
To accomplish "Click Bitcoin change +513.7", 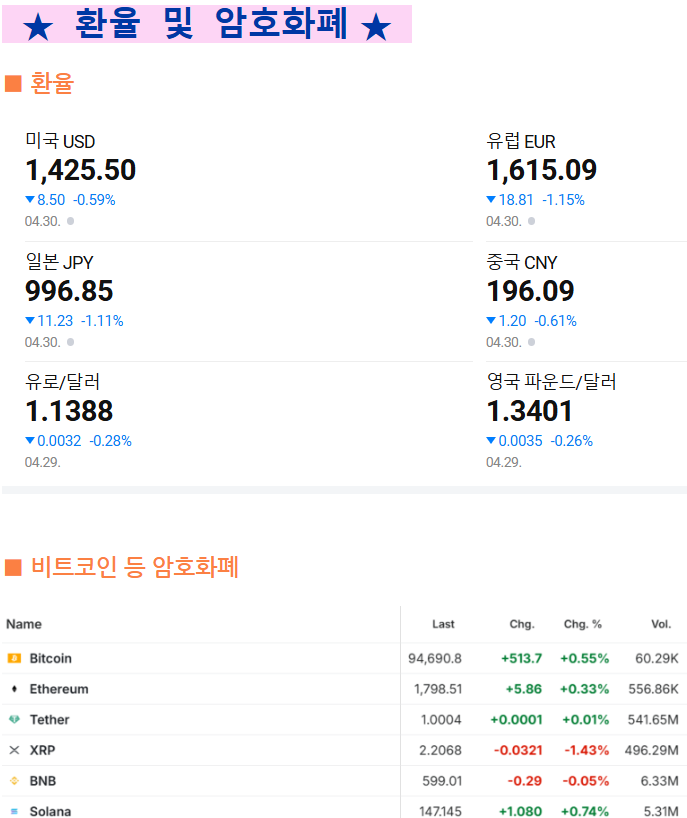I will click(522, 658).
